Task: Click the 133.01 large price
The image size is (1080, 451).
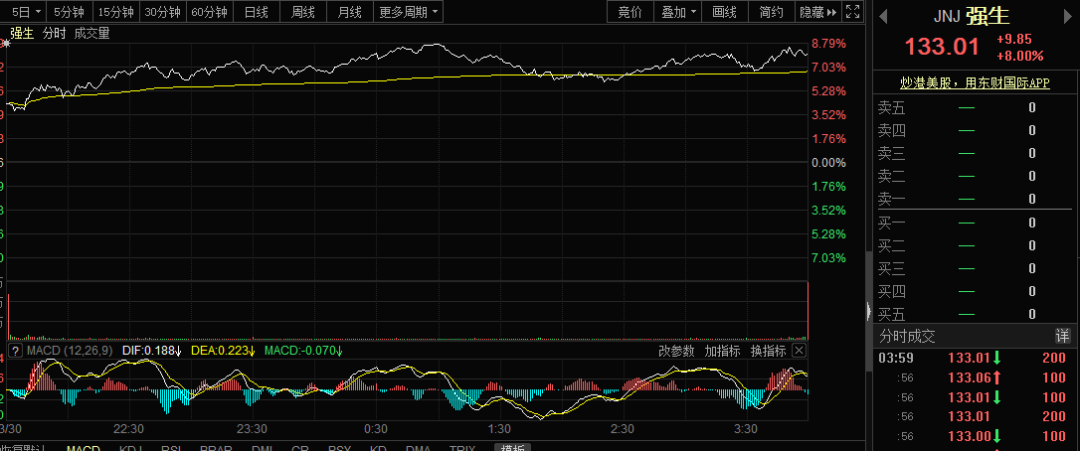Action: (x=942, y=47)
